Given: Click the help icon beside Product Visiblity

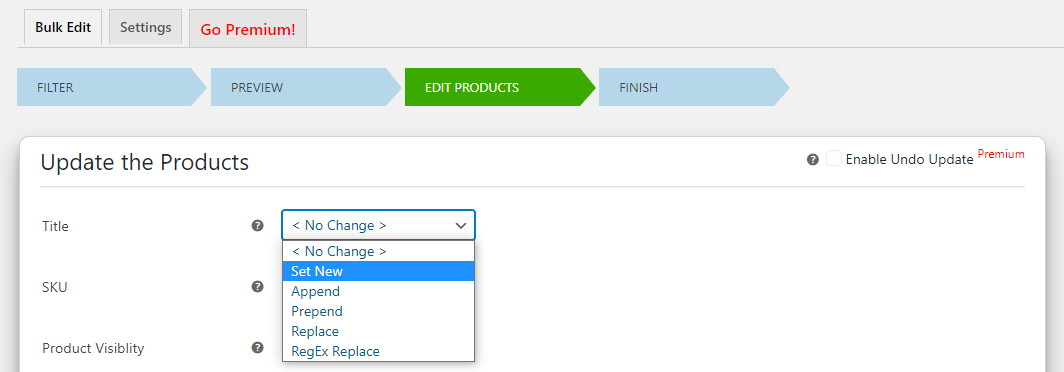Looking at the screenshot, I should [257, 348].
